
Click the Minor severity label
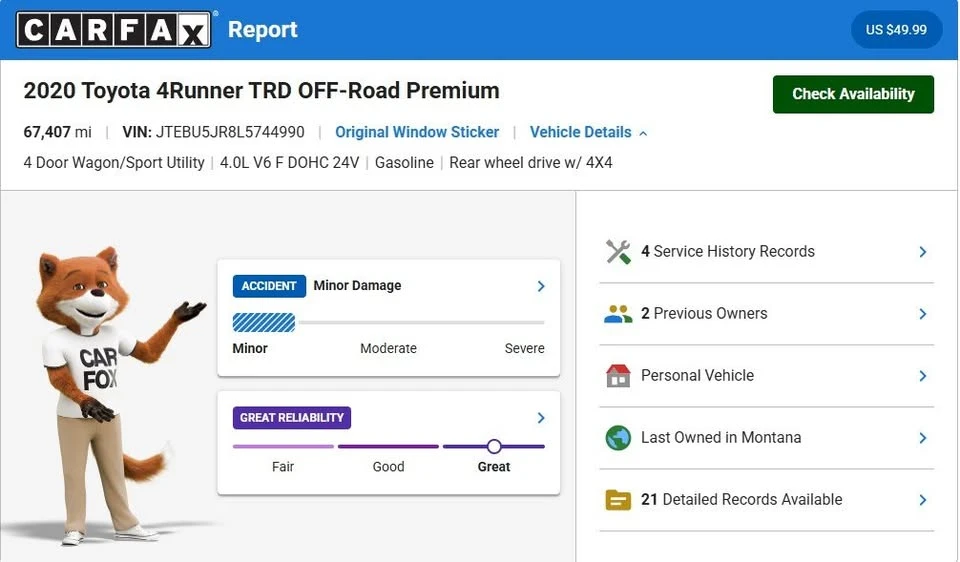tap(250, 348)
